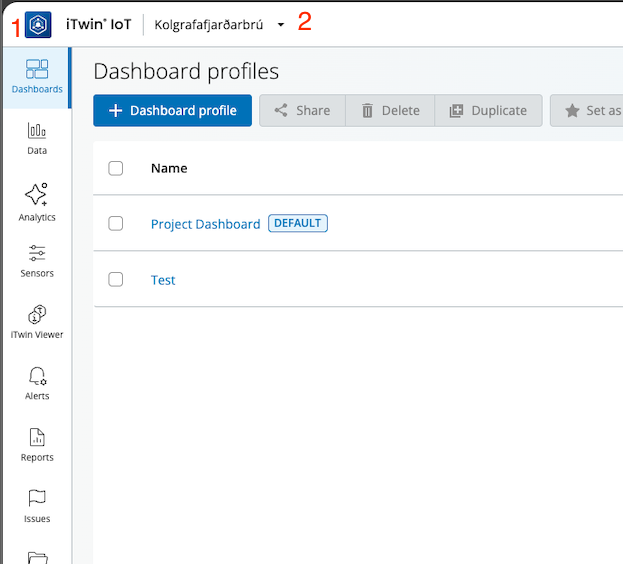
Task: Open the Kolgrafafjarðarbrú project dropdown
Action: tap(219, 25)
